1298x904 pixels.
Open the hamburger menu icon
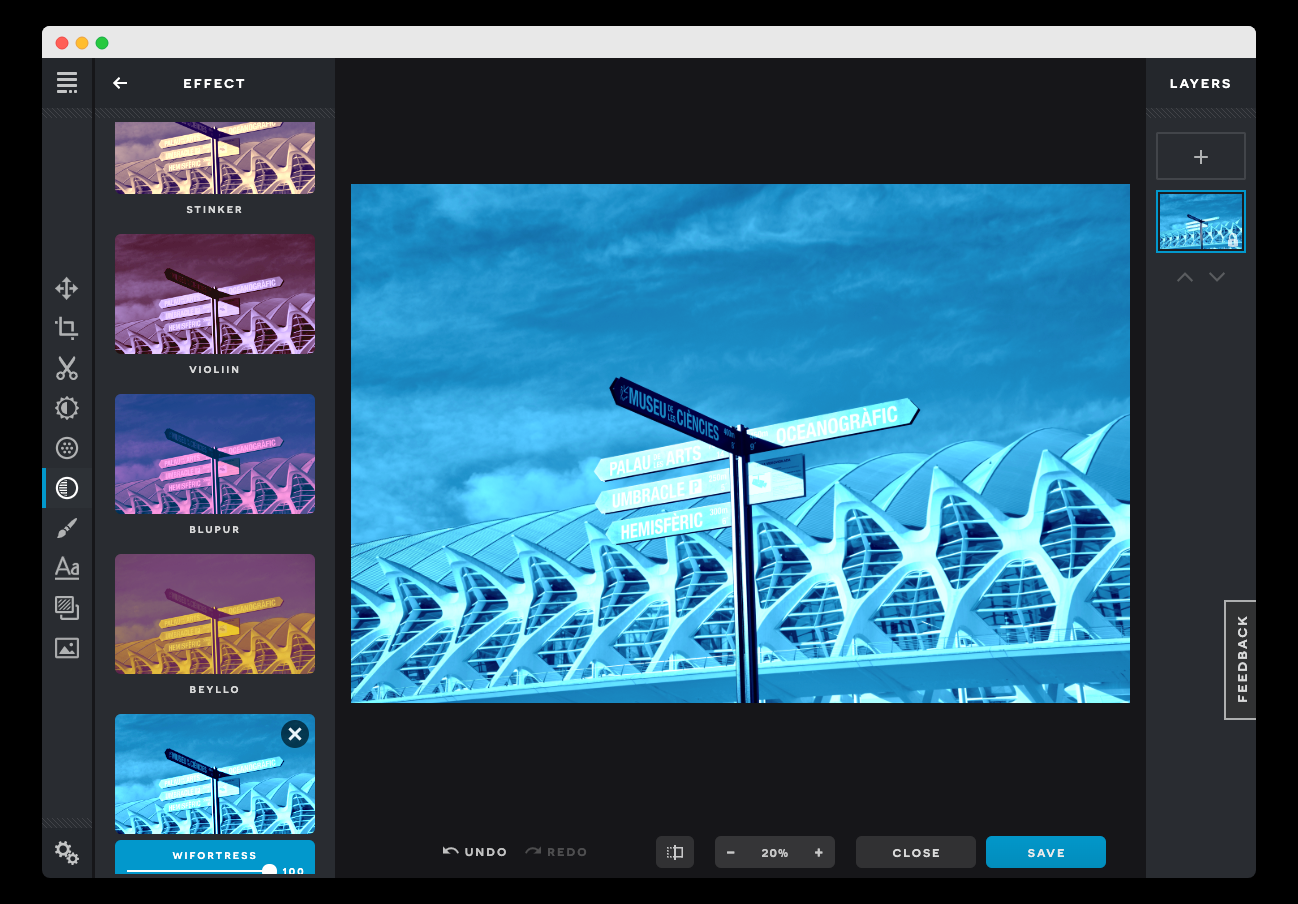tap(67, 83)
